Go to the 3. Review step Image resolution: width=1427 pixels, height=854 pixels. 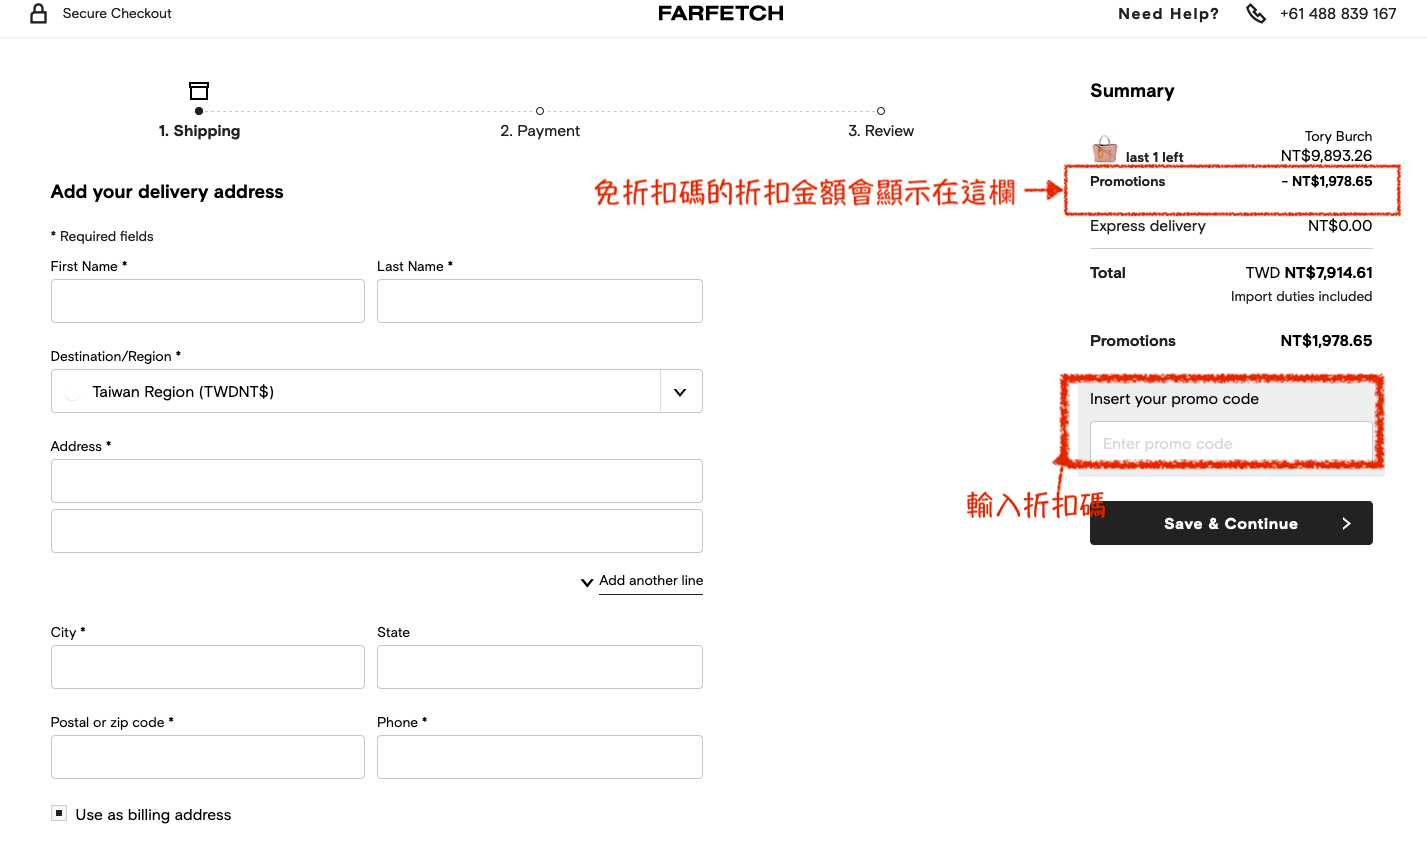[x=880, y=131]
